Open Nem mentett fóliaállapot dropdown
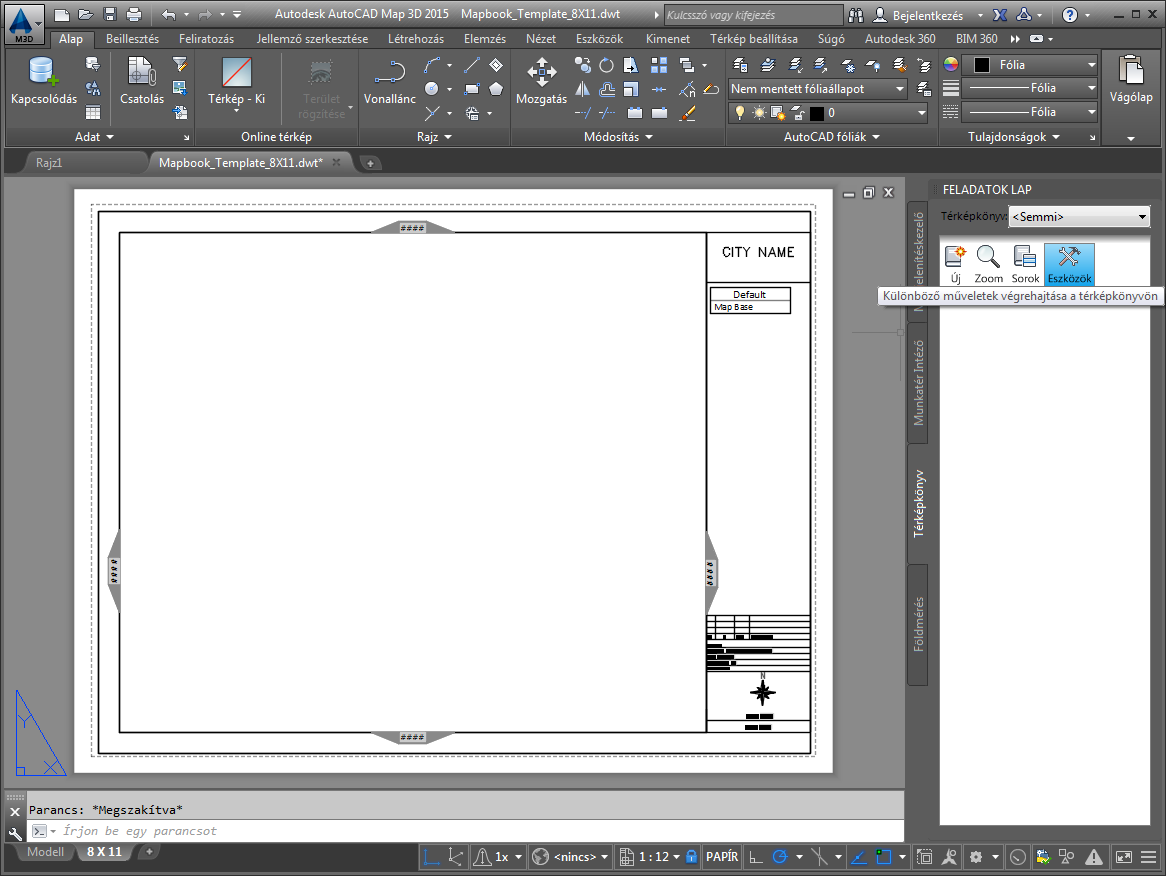 point(817,89)
